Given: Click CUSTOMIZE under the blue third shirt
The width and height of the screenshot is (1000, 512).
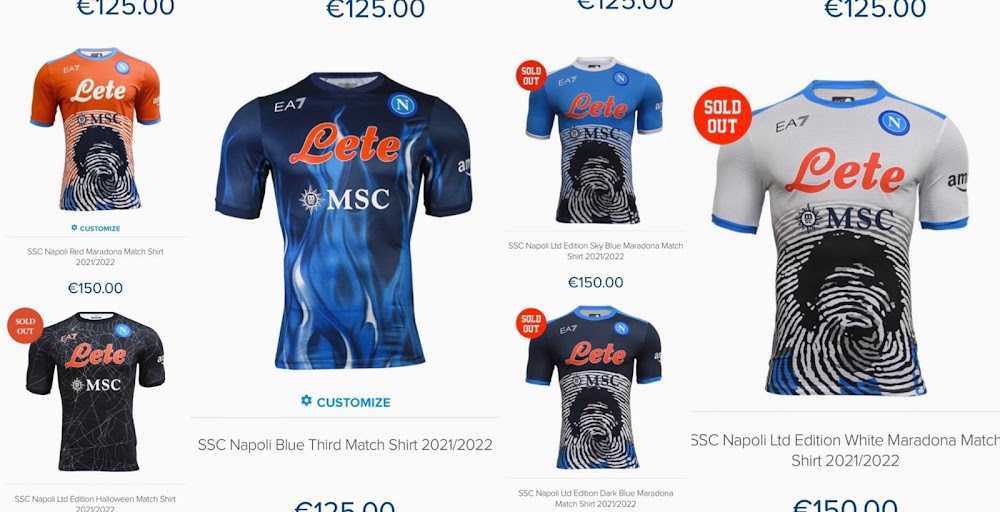Looking at the screenshot, I should [353, 402].
